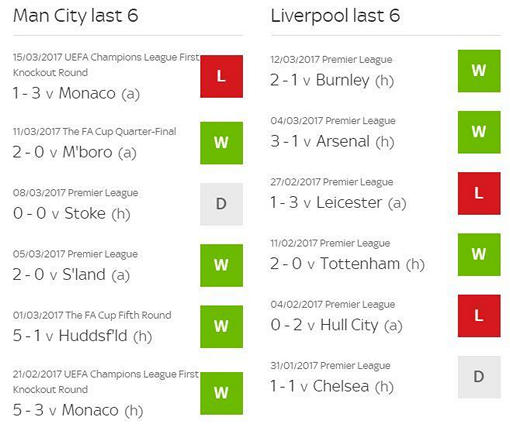Screen dimensions: 510x428
Task: Select the grey D badge for Stoke
Action: coord(221,204)
